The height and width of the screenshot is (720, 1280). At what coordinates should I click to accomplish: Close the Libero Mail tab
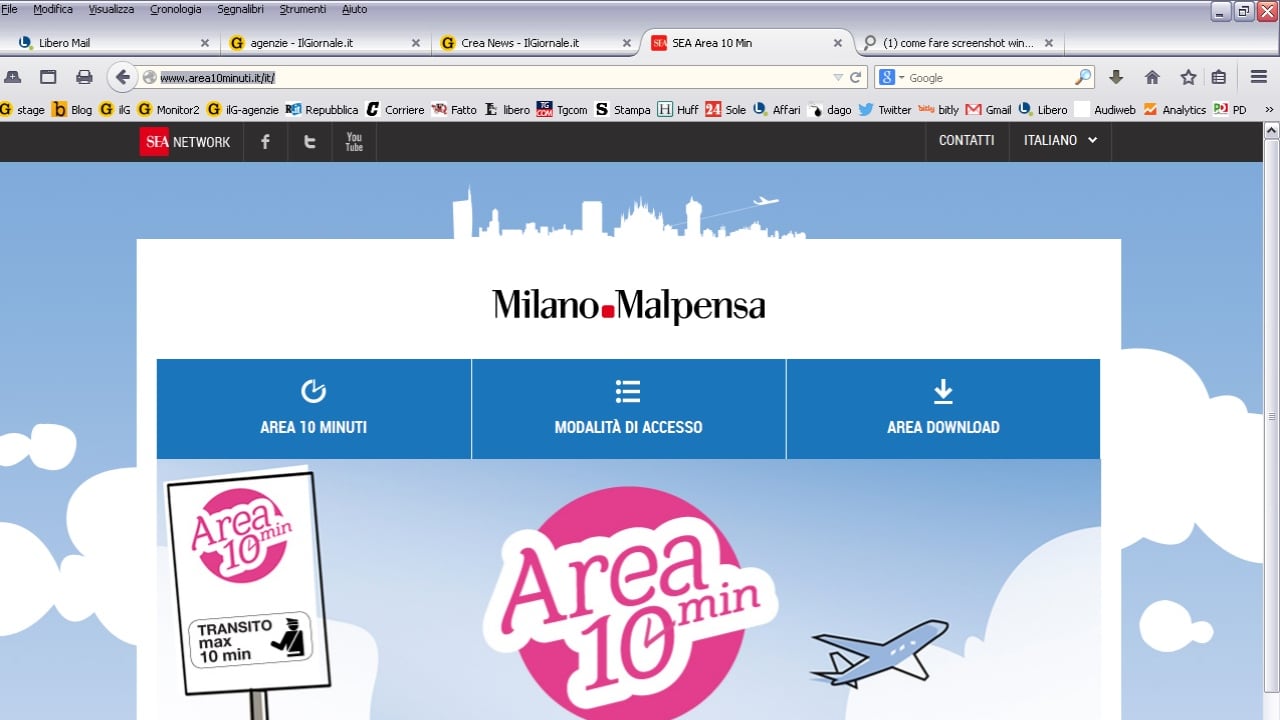[205, 43]
